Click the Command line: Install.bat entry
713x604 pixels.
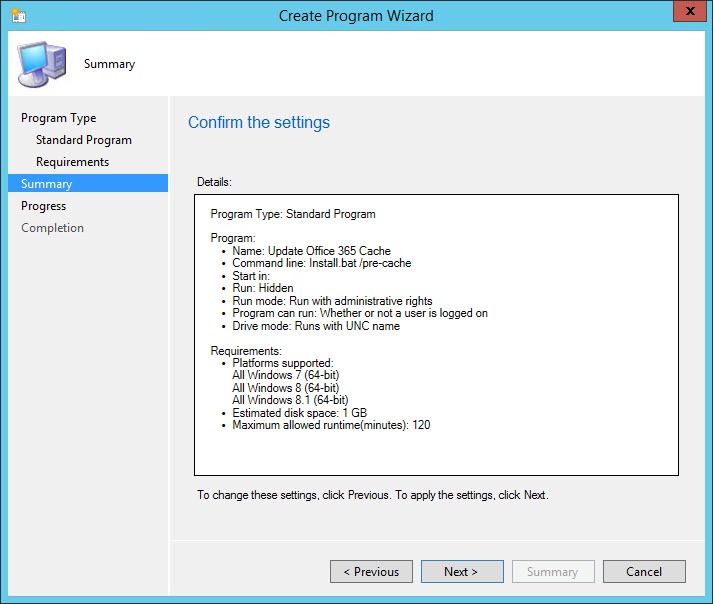(x=321, y=263)
